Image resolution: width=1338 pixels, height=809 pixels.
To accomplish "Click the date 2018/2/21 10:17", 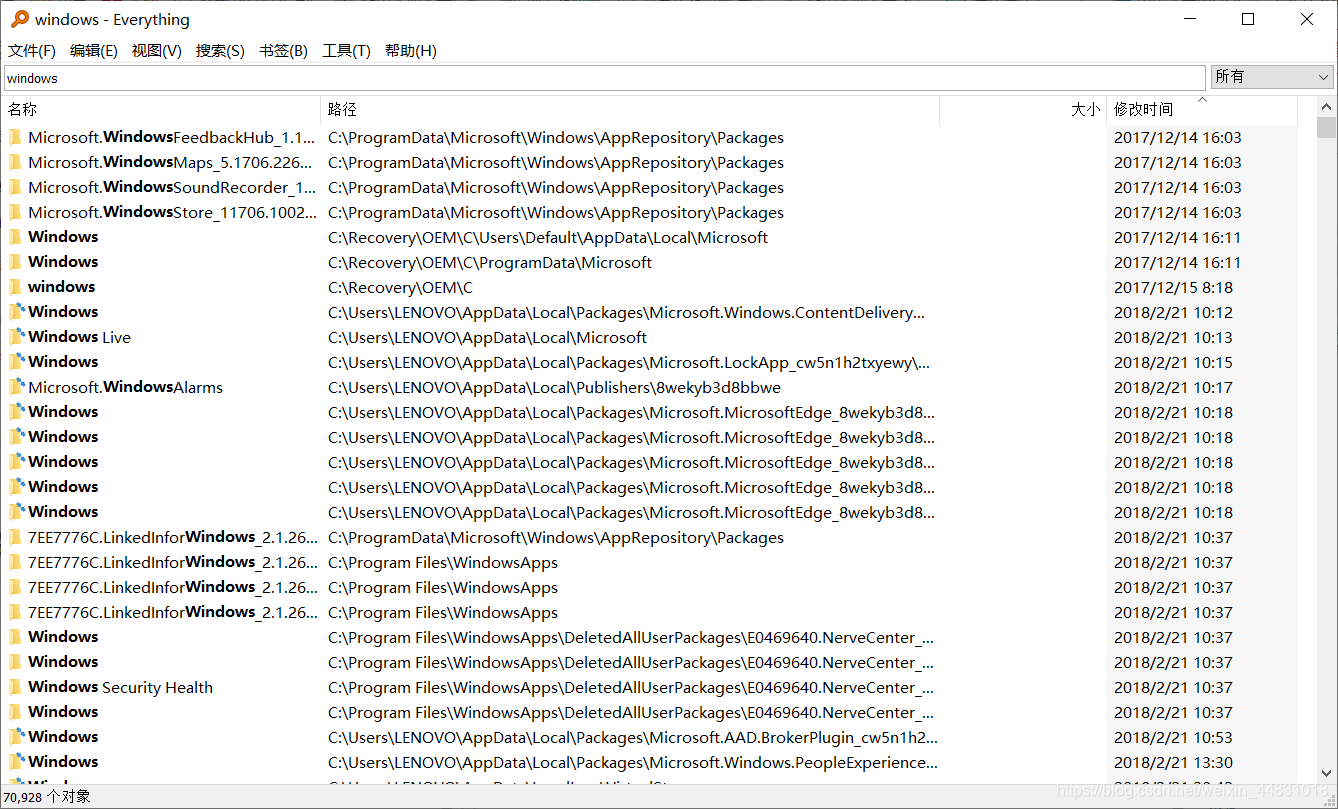I will [1174, 387].
